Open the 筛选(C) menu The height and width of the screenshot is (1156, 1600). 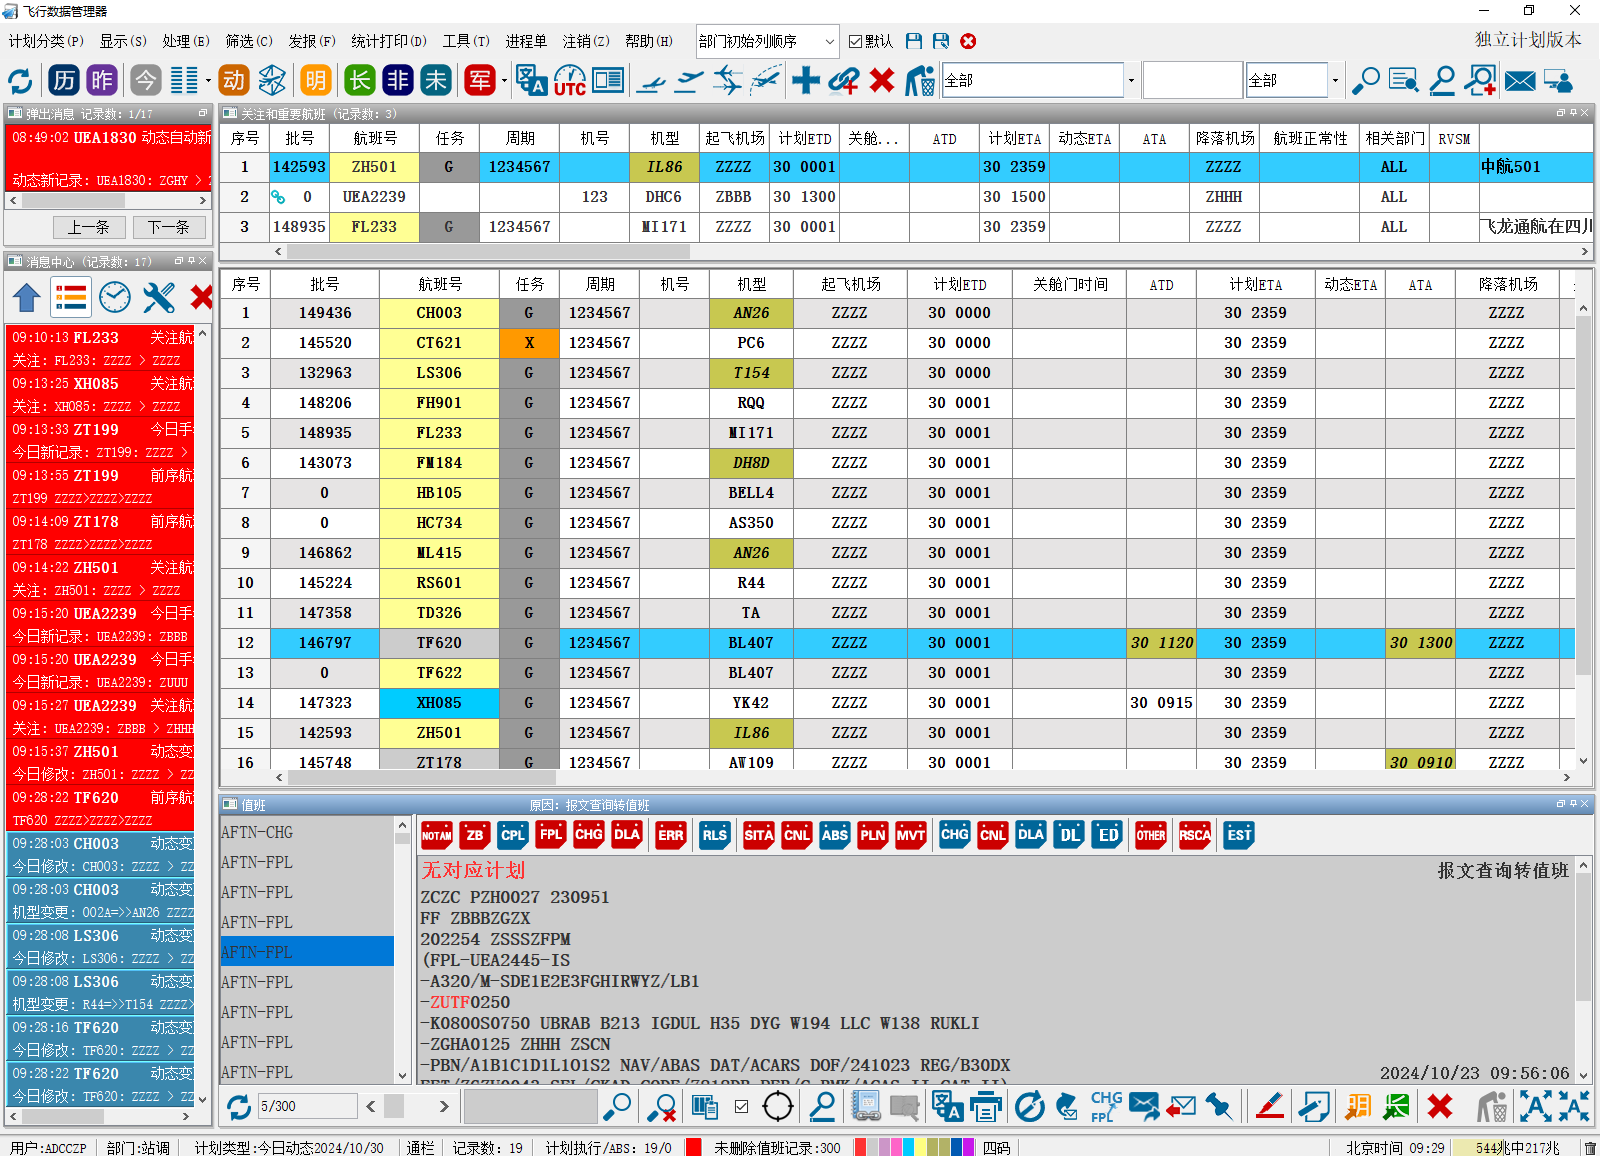[x=248, y=41]
